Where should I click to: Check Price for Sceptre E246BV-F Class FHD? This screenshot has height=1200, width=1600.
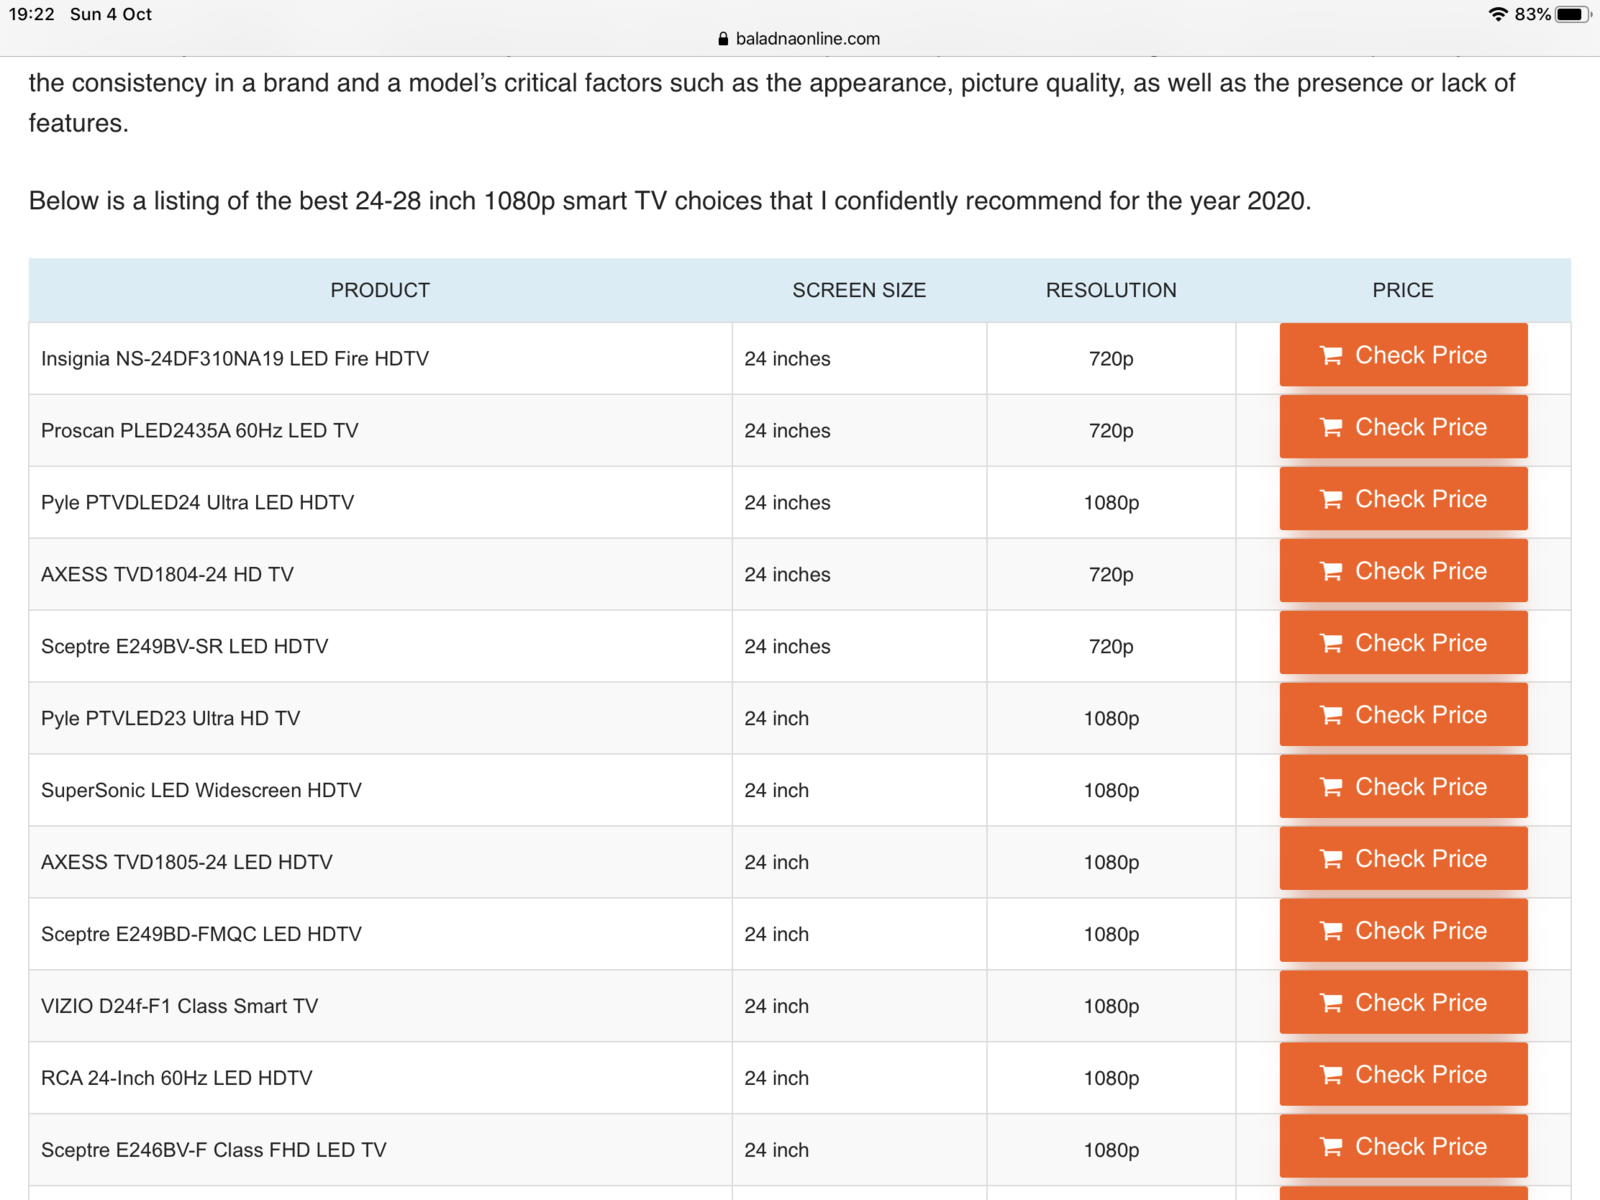pos(1403,1147)
